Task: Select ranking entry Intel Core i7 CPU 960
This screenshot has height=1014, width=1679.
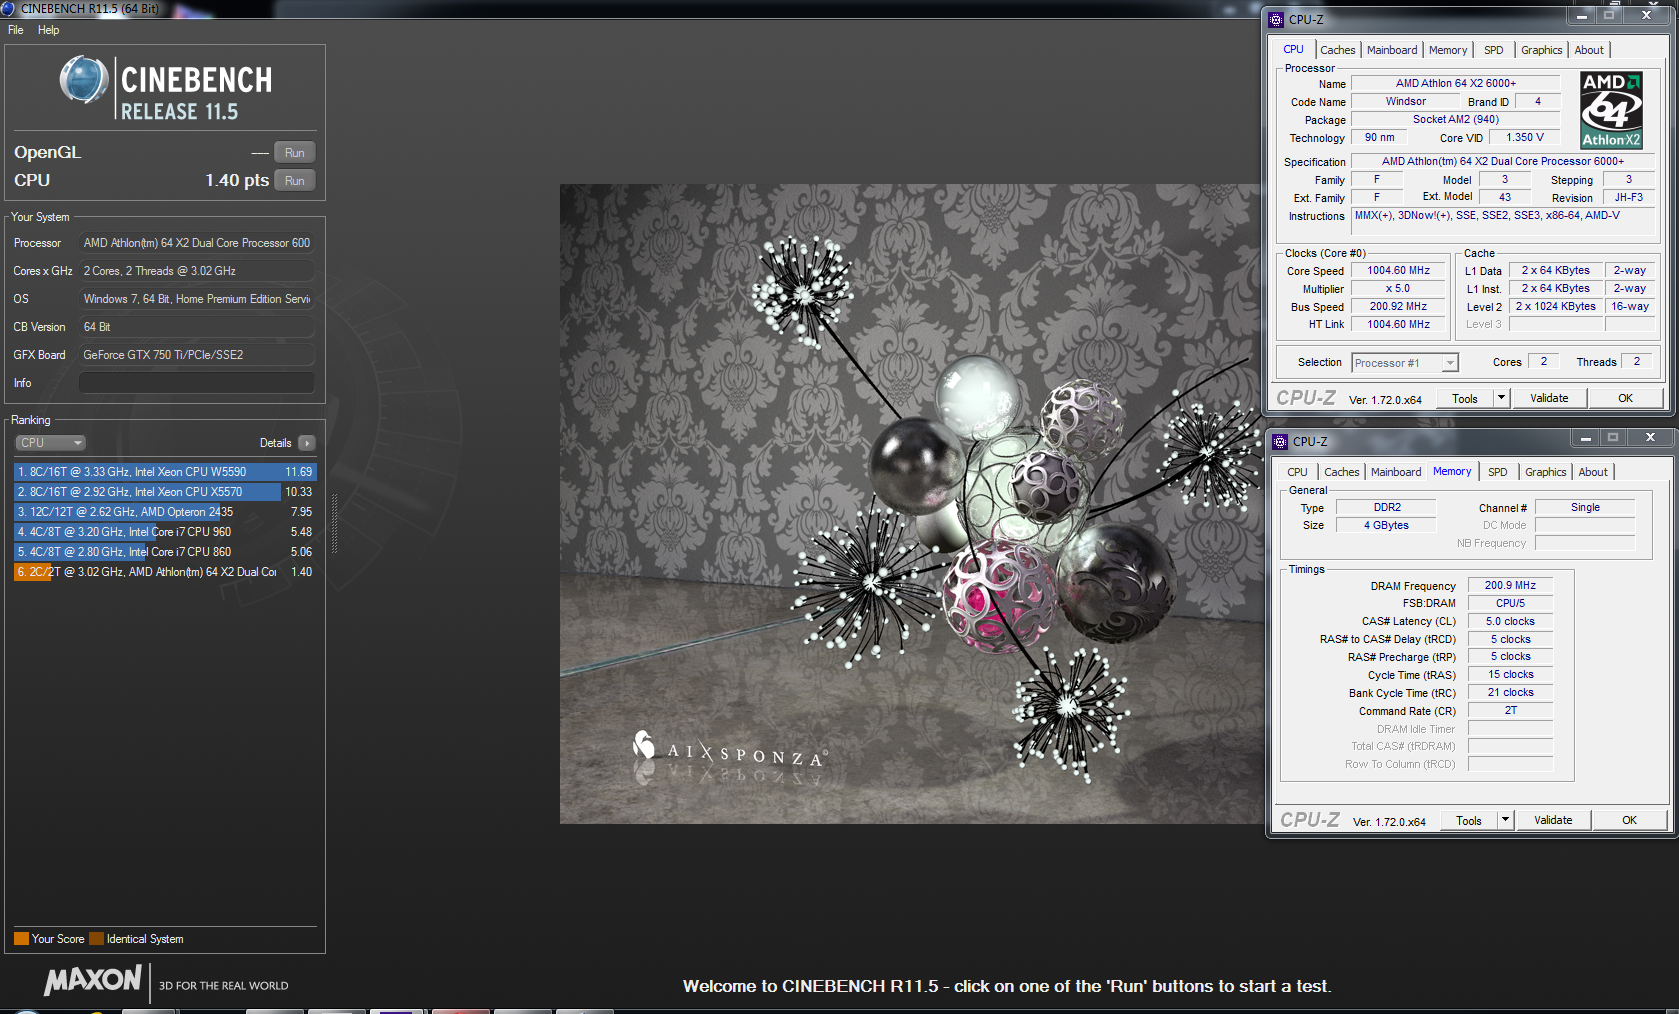Action: (165, 532)
